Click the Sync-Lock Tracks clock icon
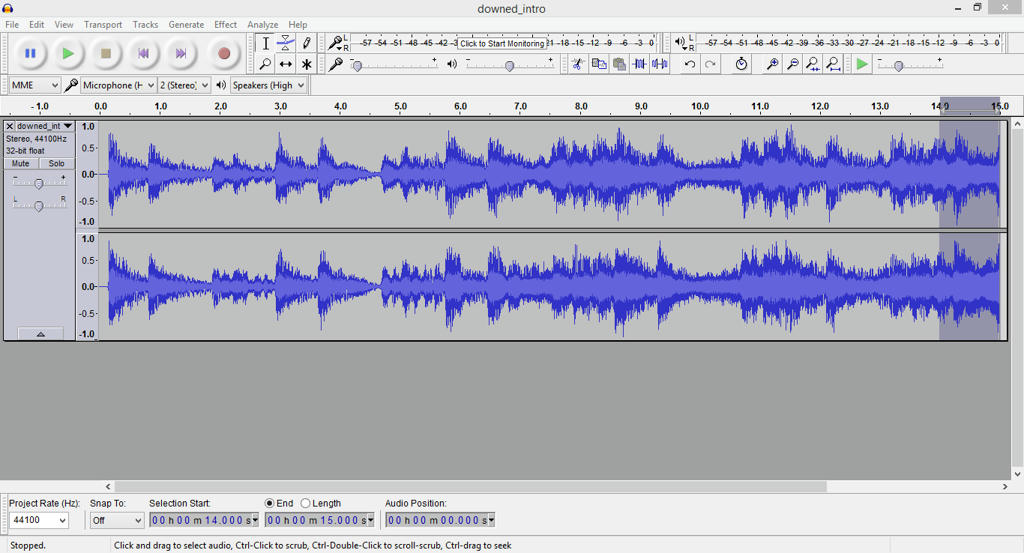 tap(741, 64)
